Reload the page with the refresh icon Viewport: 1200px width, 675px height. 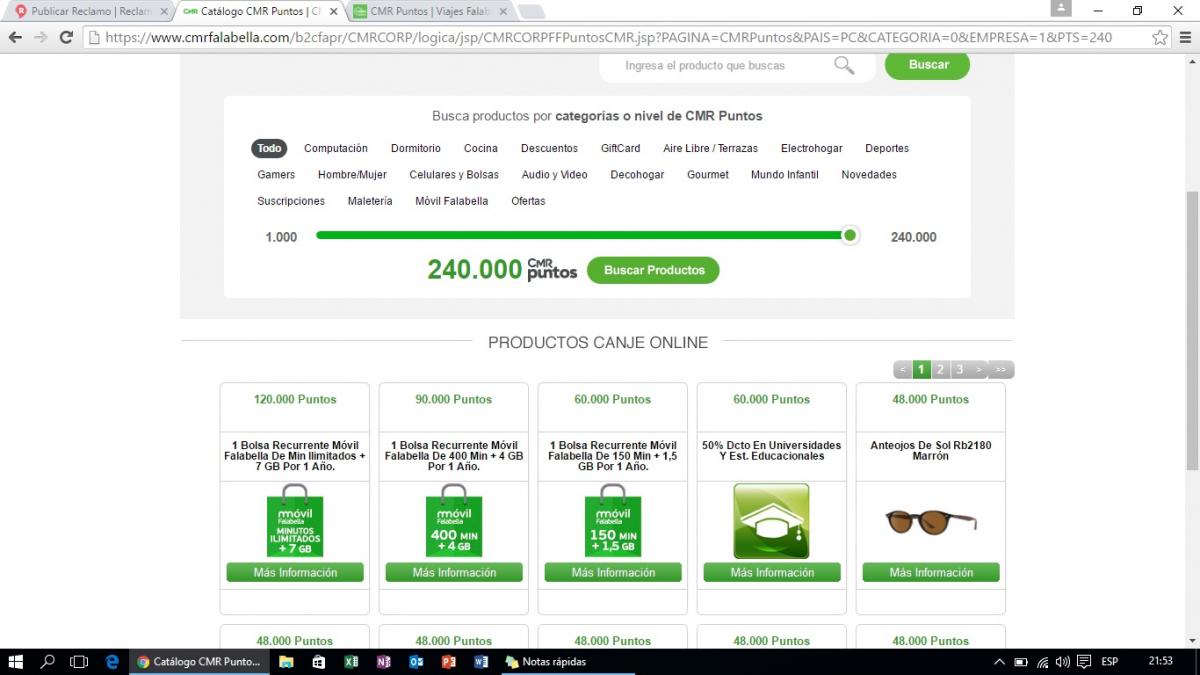point(66,37)
